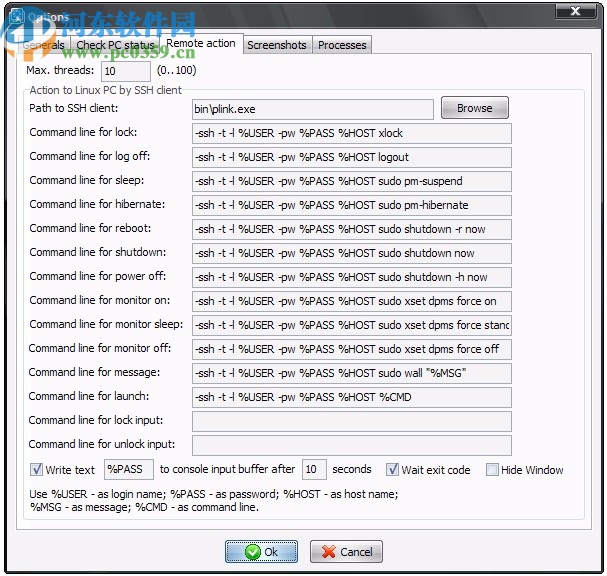Focus the Command line for message field
The height and width of the screenshot is (576, 607).
point(352,374)
